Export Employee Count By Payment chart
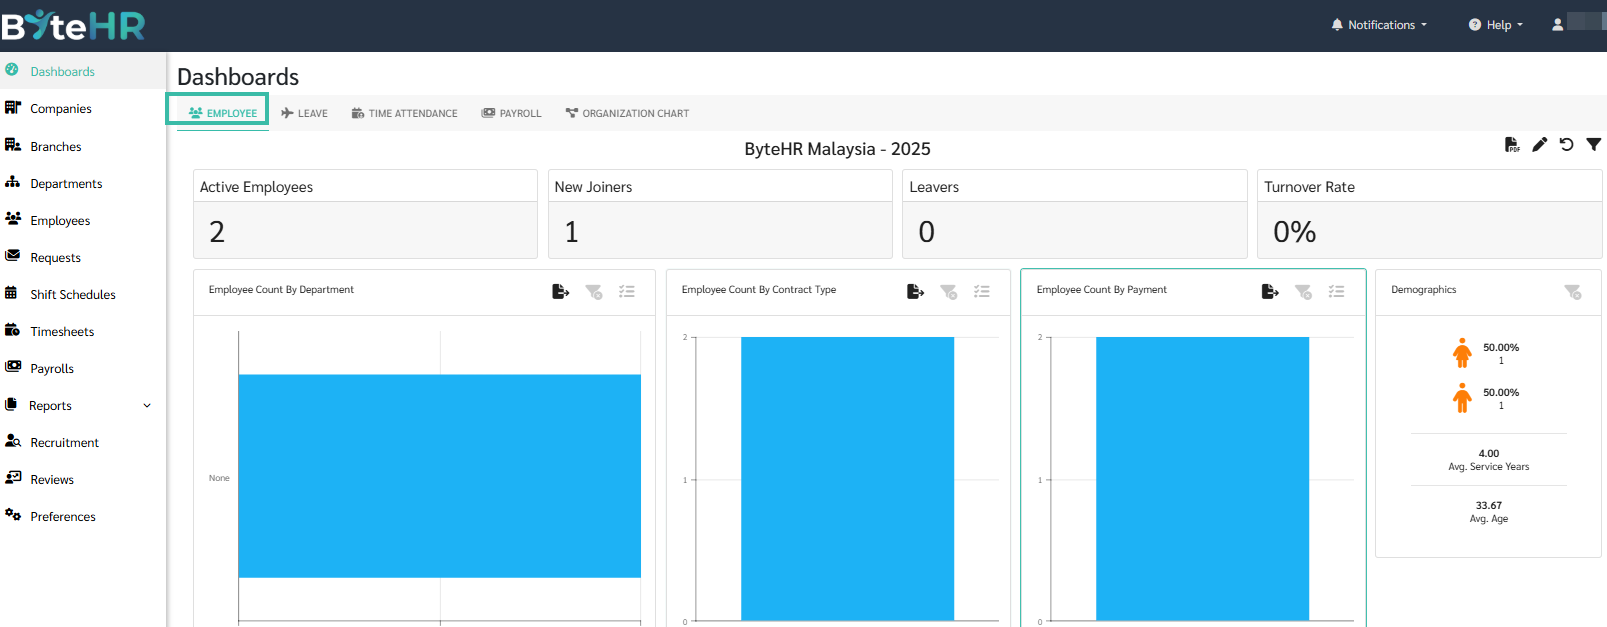The image size is (1607, 627). click(x=1270, y=292)
